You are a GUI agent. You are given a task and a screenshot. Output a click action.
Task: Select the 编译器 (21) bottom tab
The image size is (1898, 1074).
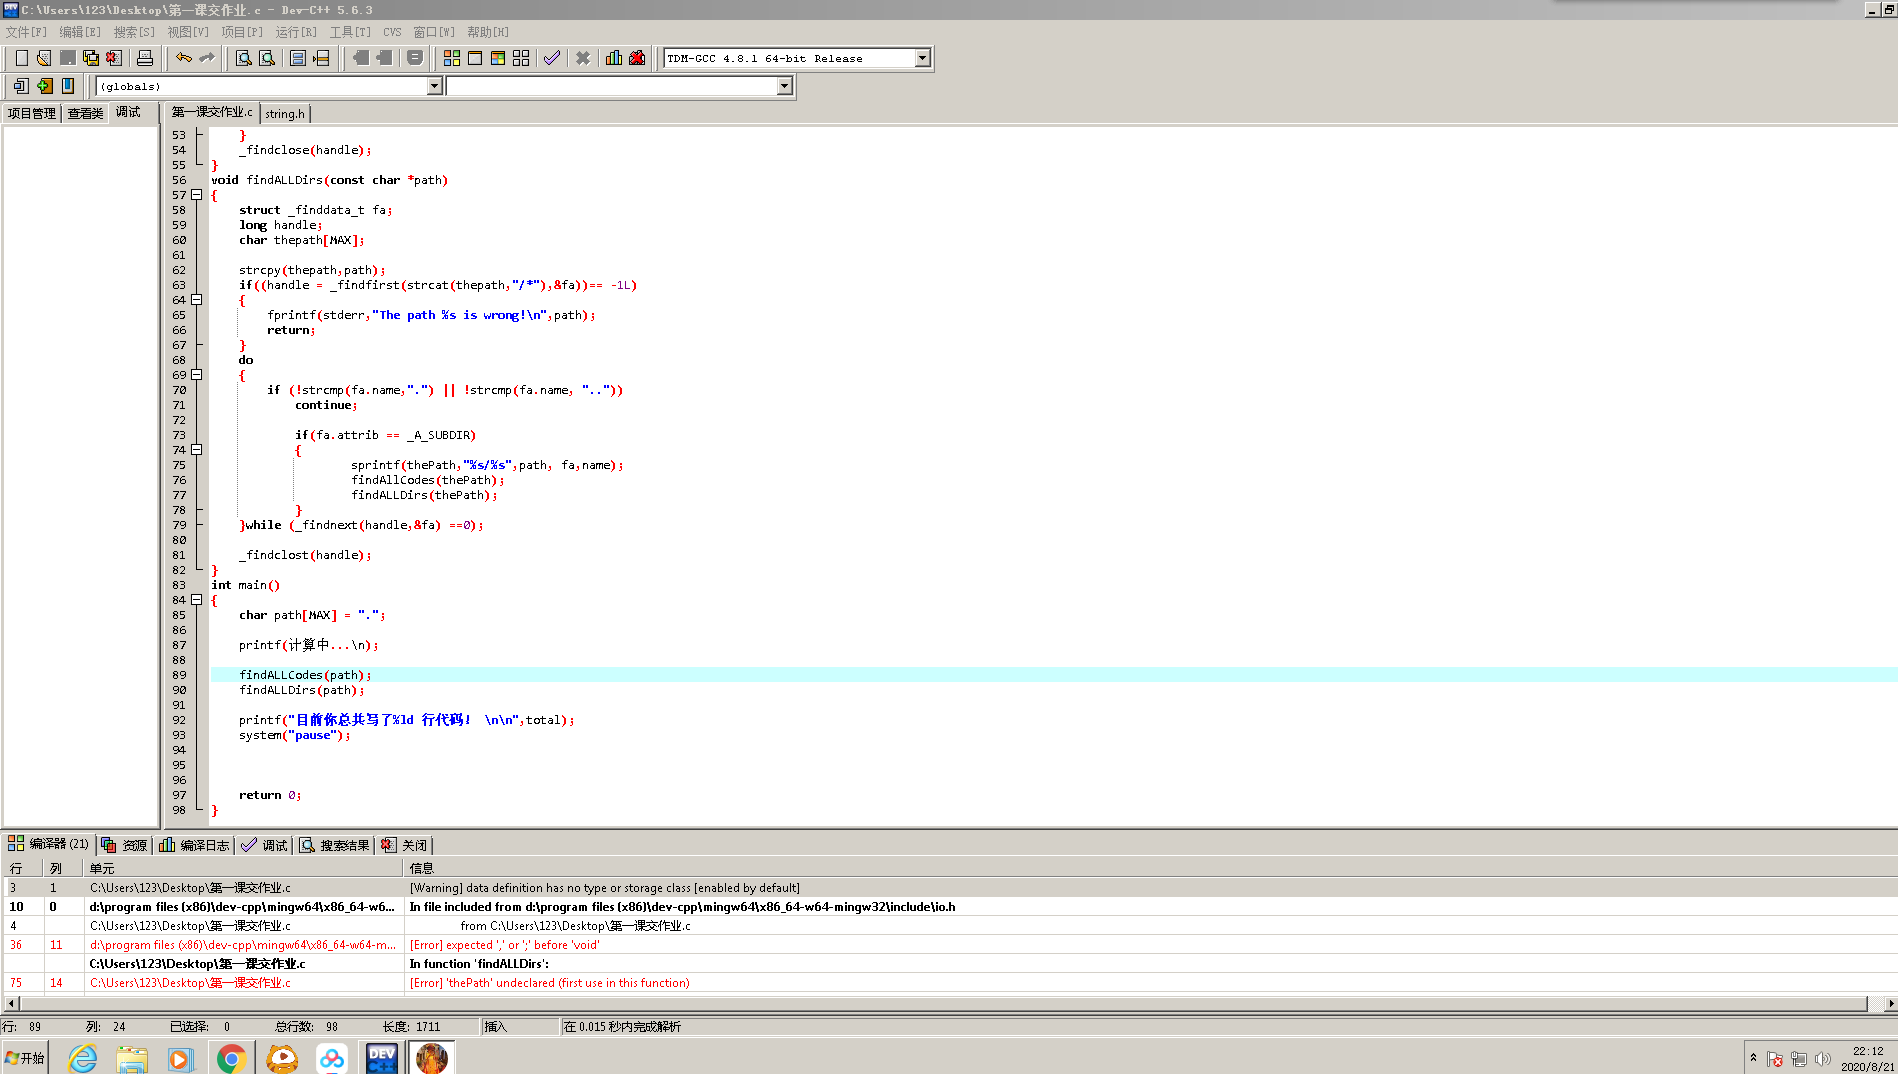click(49, 844)
